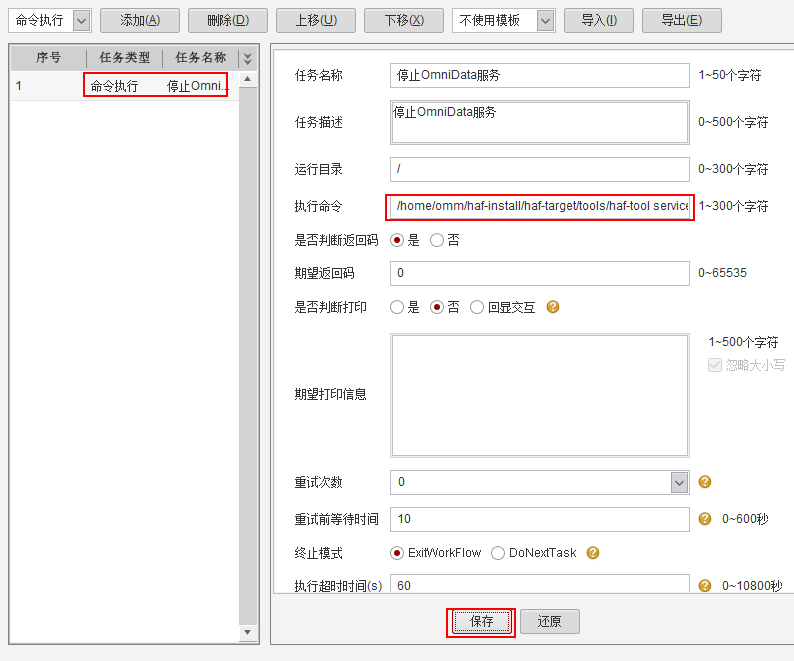794x661 pixels.
Task: Click 下移(X) button
Action: pos(404,21)
